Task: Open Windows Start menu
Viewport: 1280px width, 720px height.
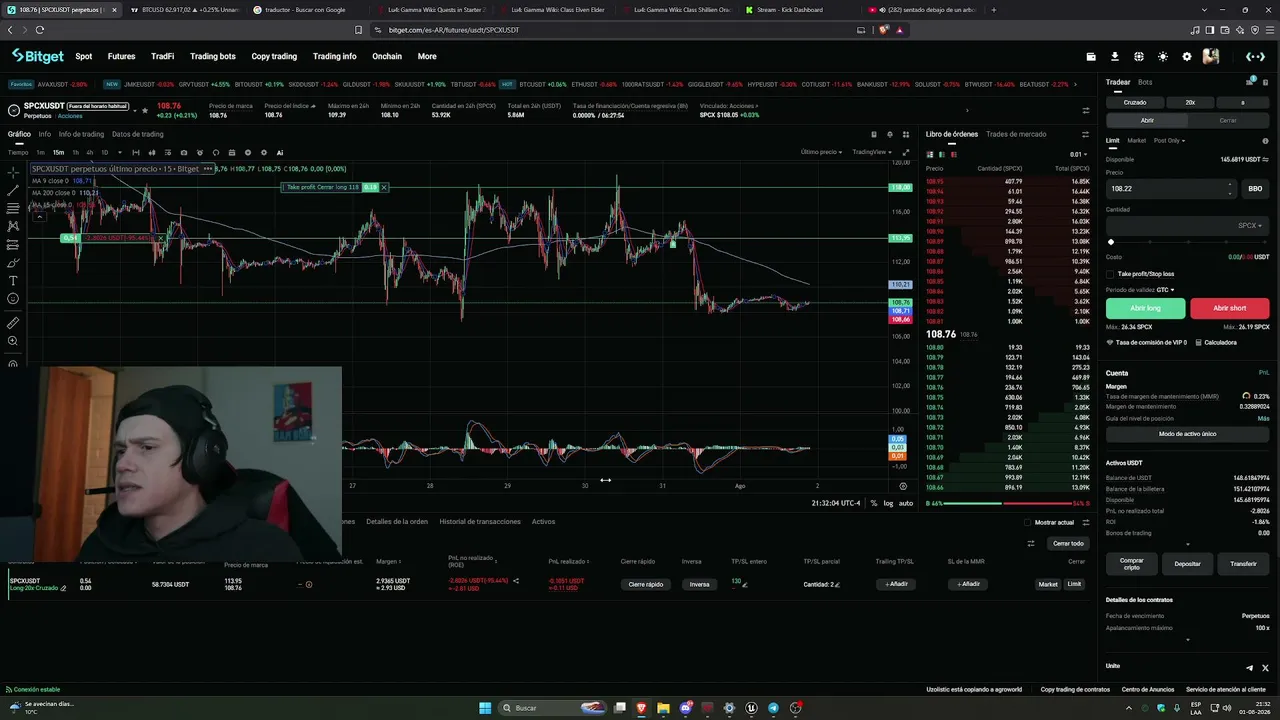Action: coord(485,708)
